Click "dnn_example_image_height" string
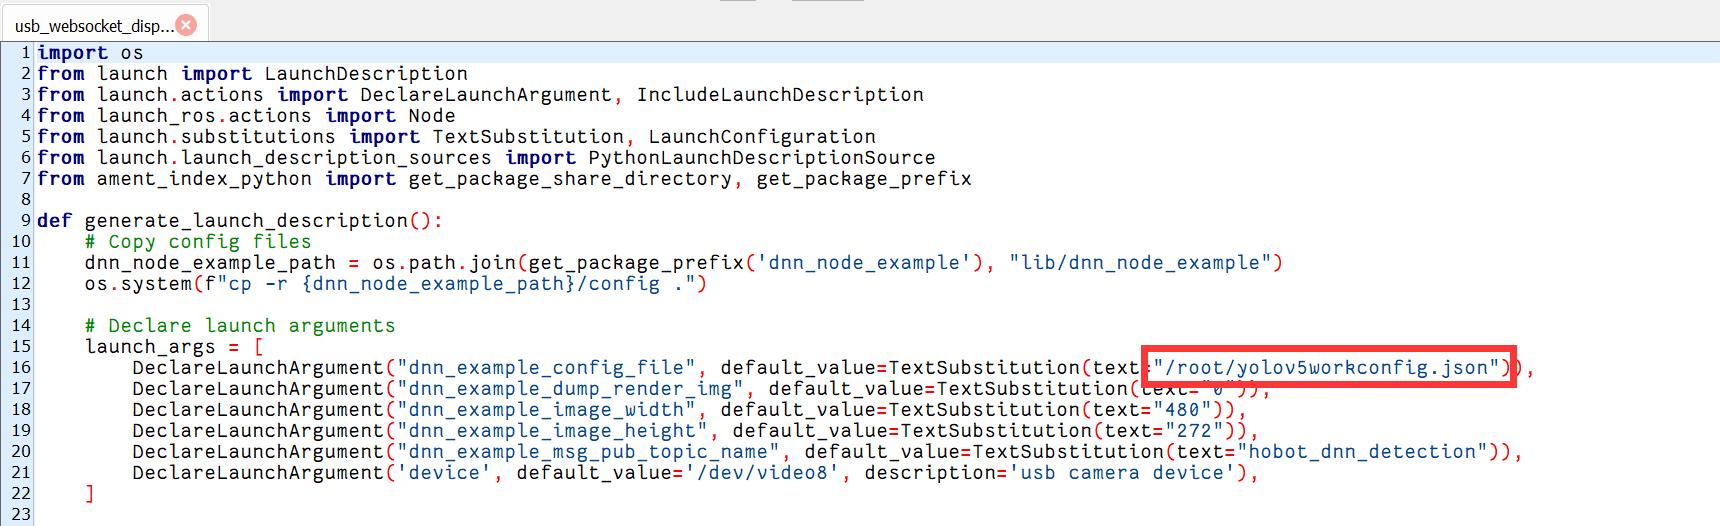Screen dimensions: 1720x526 (552, 431)
